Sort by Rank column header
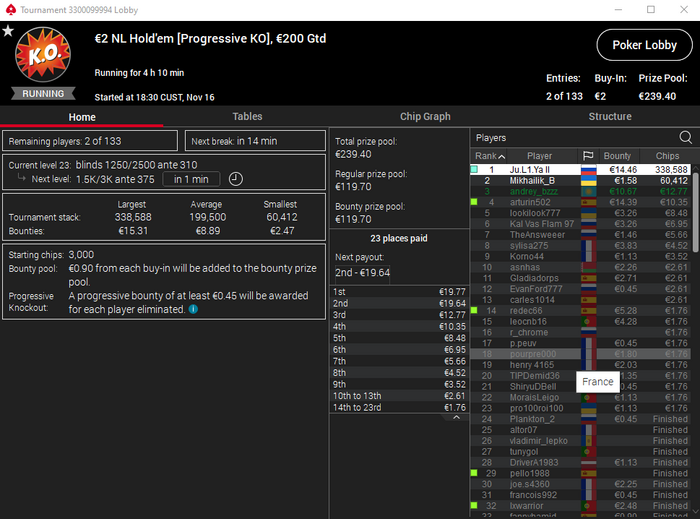Screen dimensions: 700x519 (x=490, y=156)
